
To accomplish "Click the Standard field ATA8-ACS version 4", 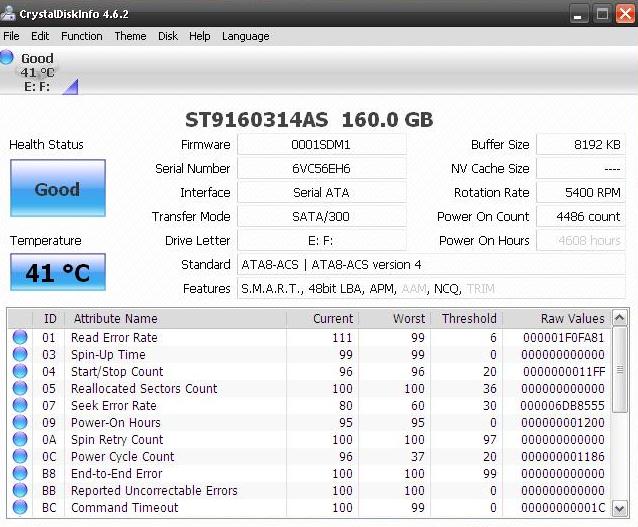I will [431, 265].
